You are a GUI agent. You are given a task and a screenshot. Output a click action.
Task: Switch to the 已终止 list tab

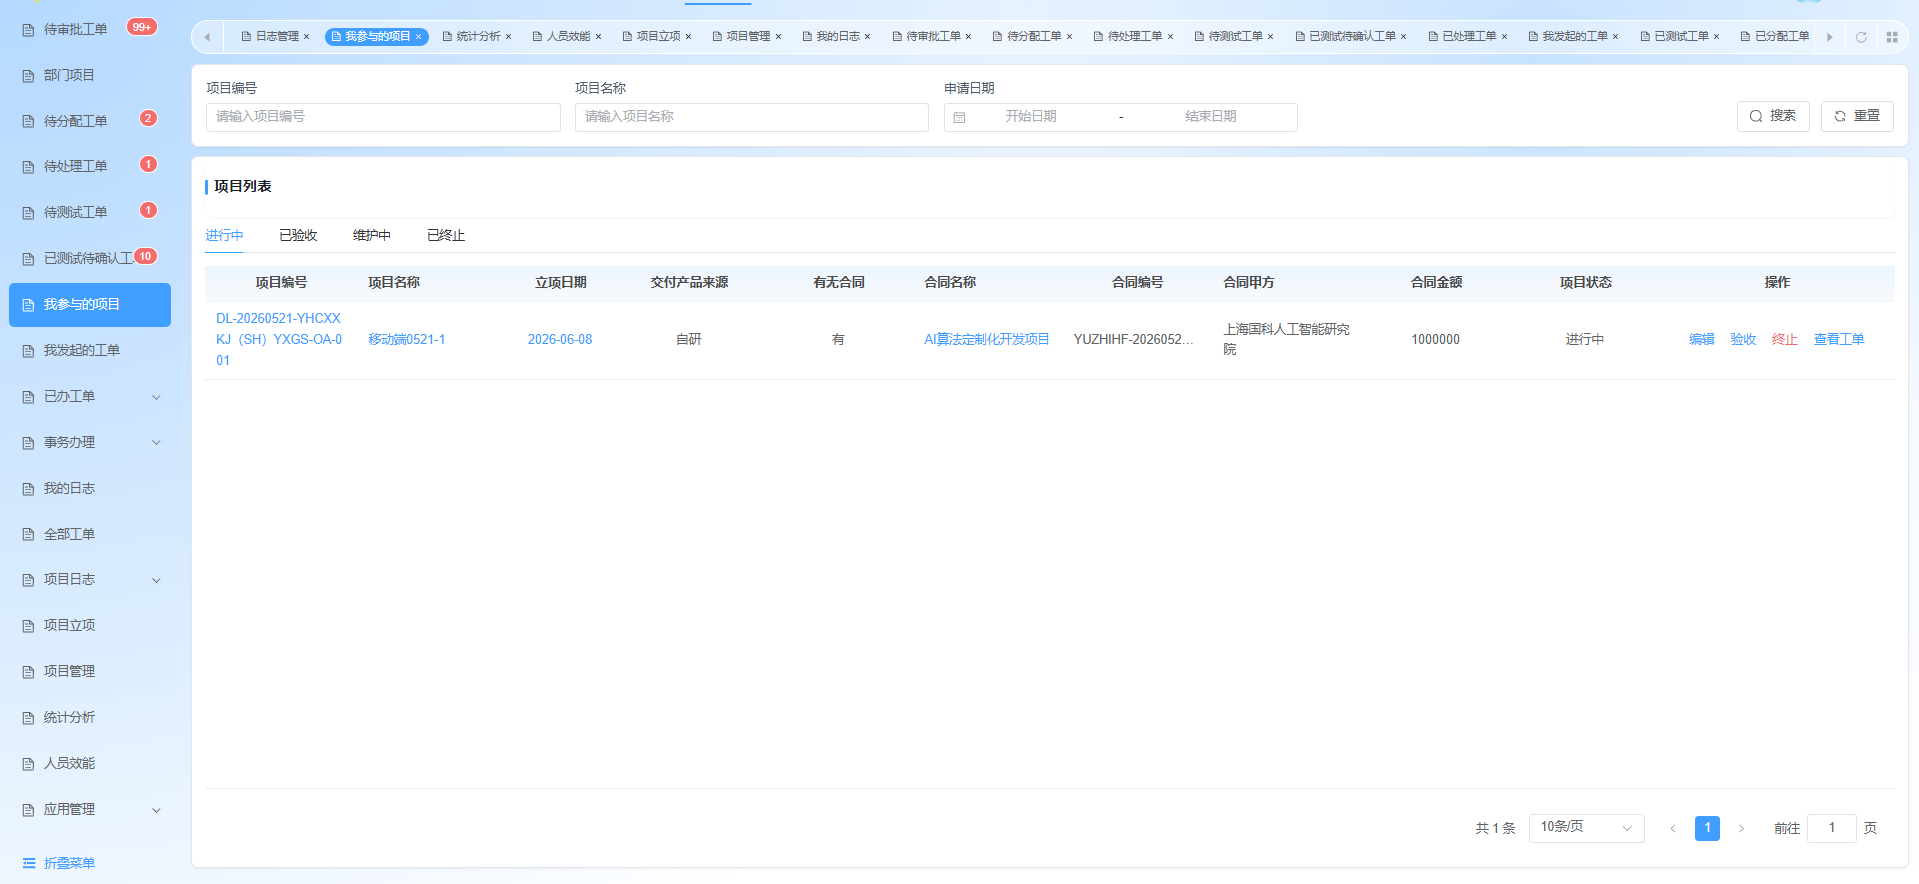[446, 235]
